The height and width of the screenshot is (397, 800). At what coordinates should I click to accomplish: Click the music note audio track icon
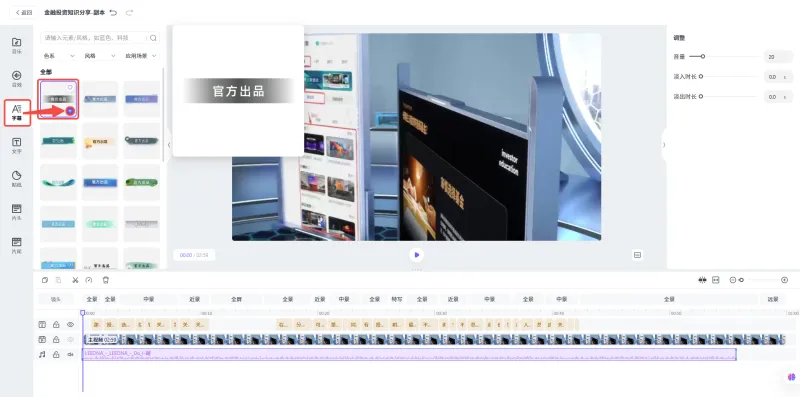42,354
